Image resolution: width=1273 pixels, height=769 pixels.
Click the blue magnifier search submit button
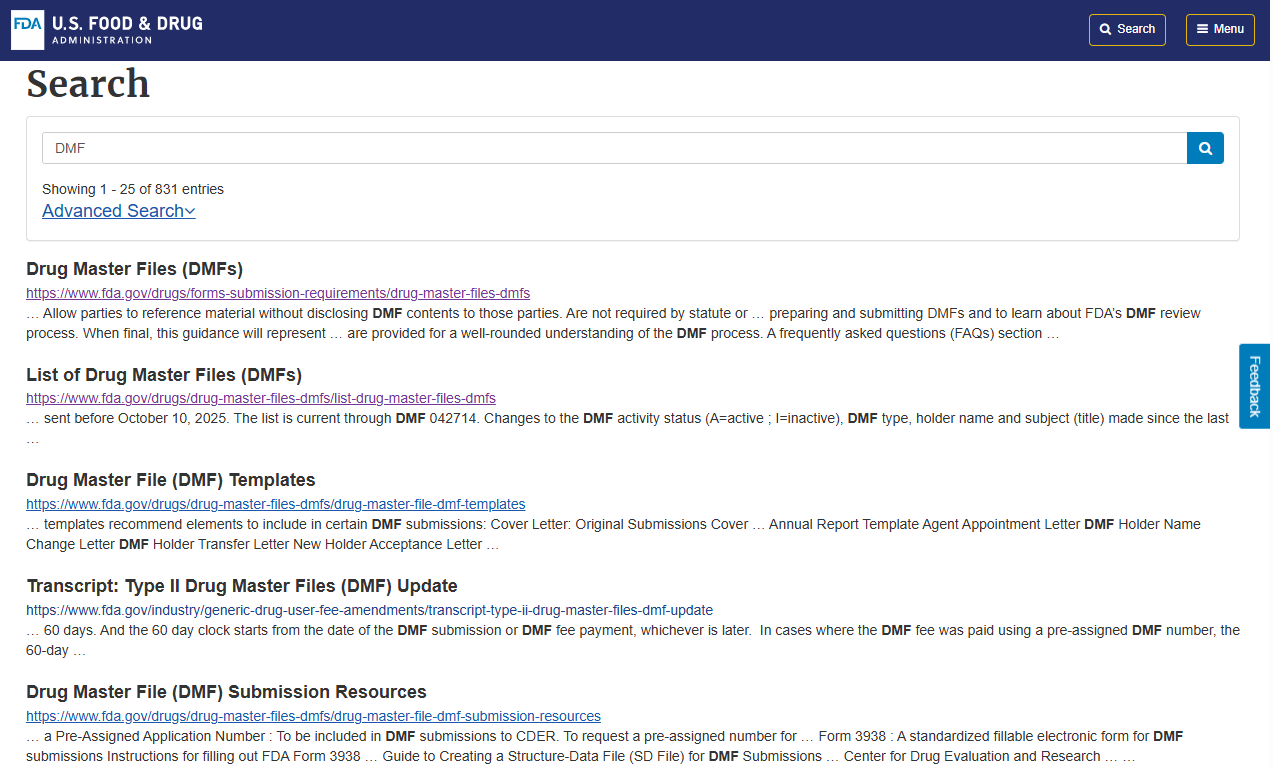[x=1205, y=148]
